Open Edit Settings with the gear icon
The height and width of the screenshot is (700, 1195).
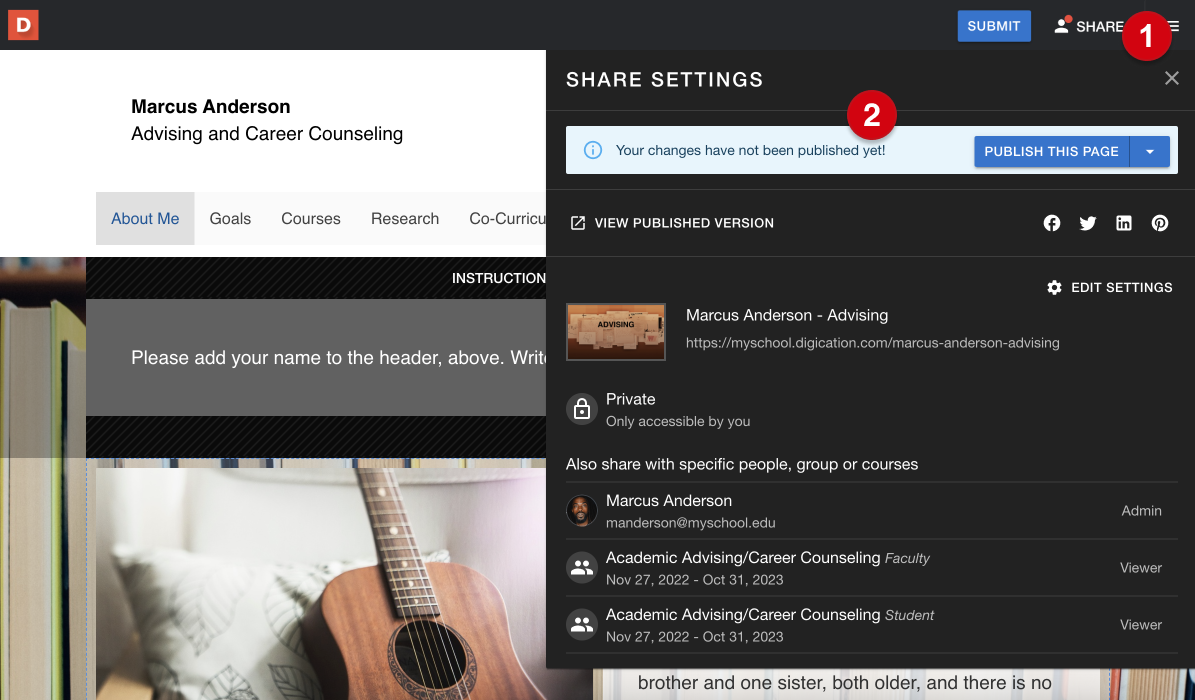(1055, 287)
